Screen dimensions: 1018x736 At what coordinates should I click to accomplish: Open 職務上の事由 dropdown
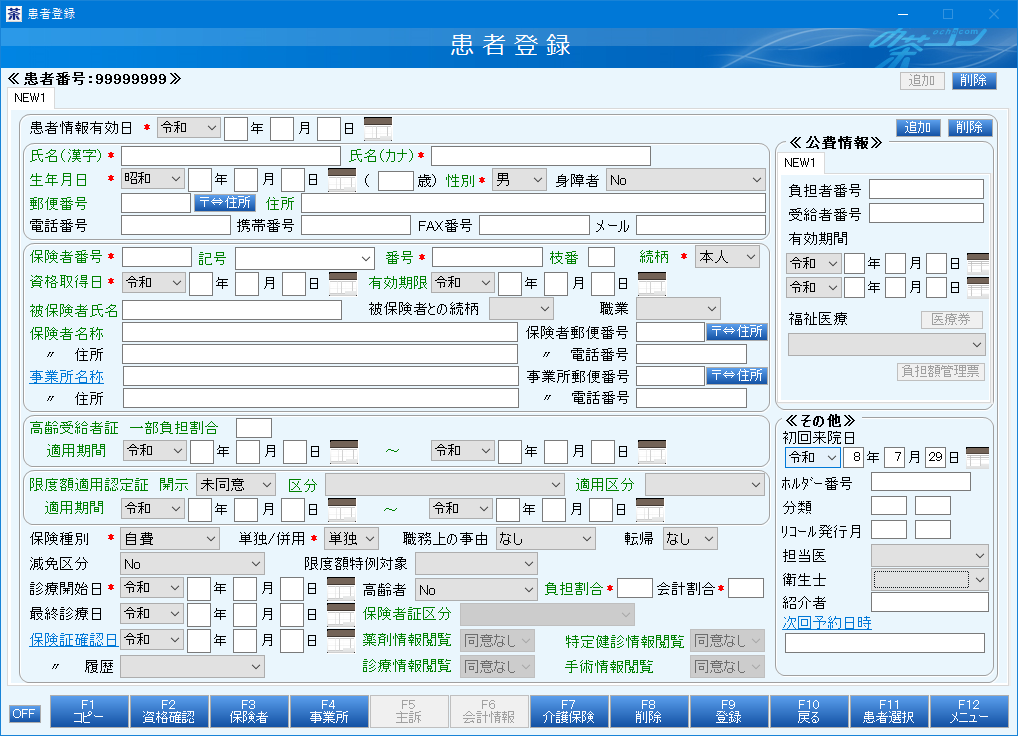click(x=545, y=539)
